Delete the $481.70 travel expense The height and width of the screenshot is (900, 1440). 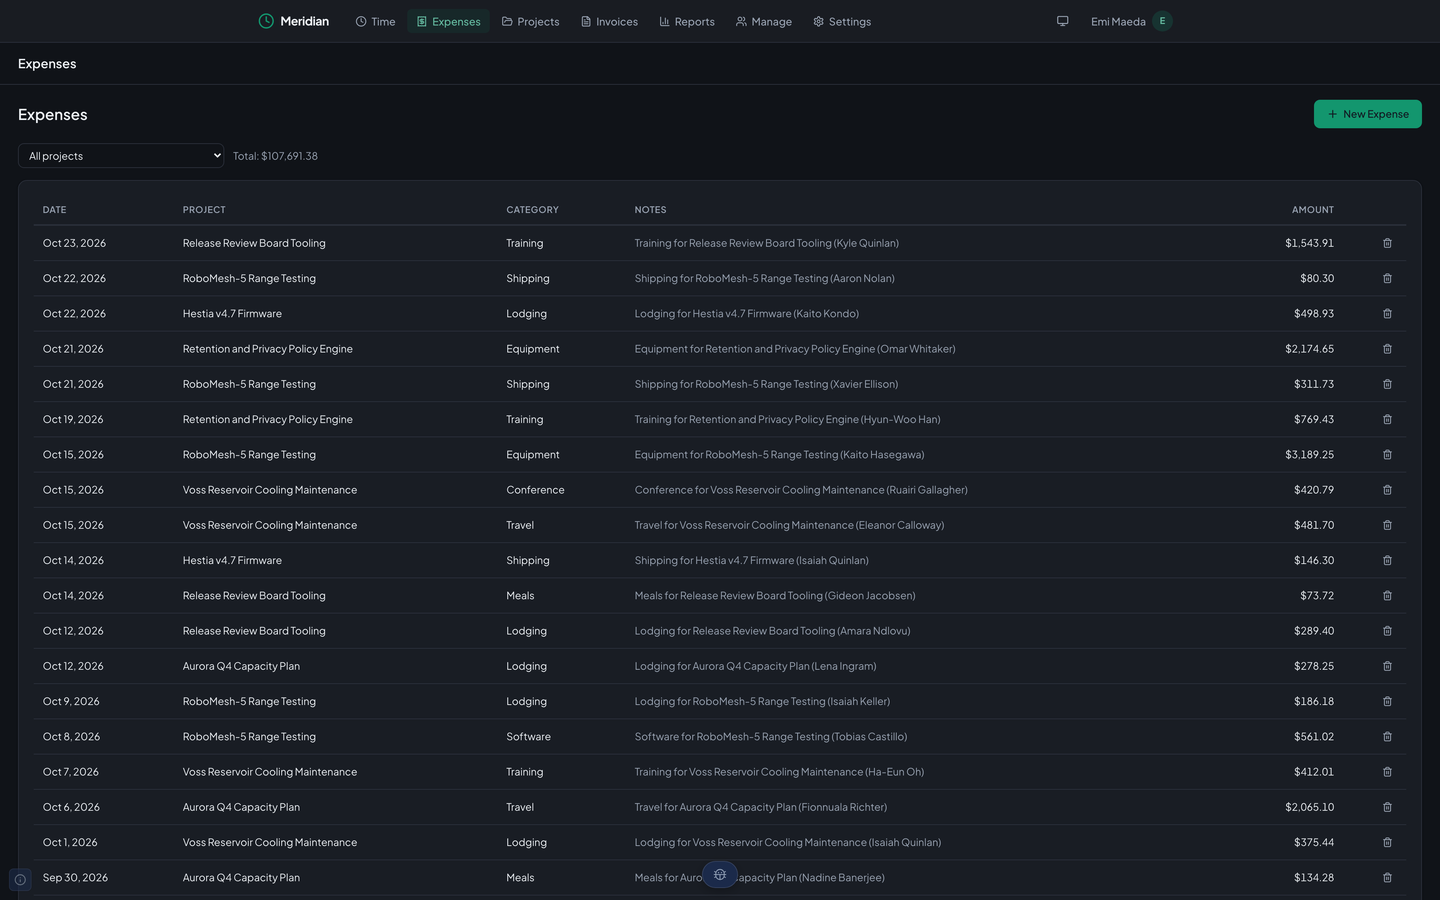(1387, 525)
